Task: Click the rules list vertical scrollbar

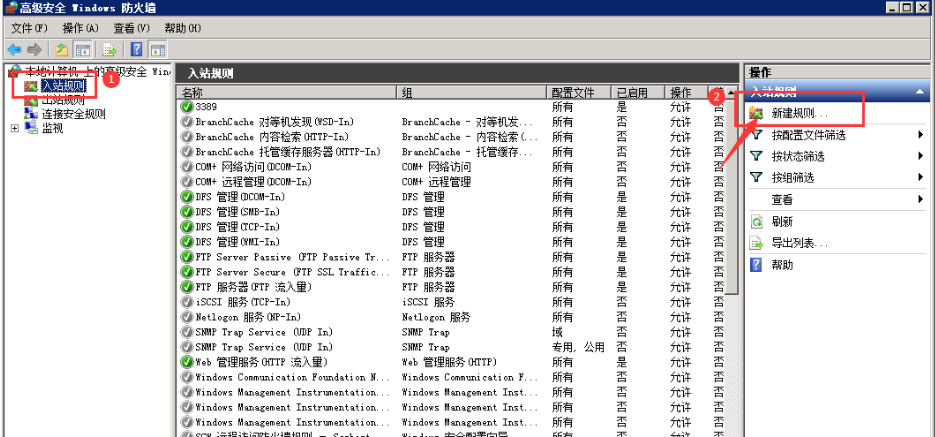Action: [734, 197]
